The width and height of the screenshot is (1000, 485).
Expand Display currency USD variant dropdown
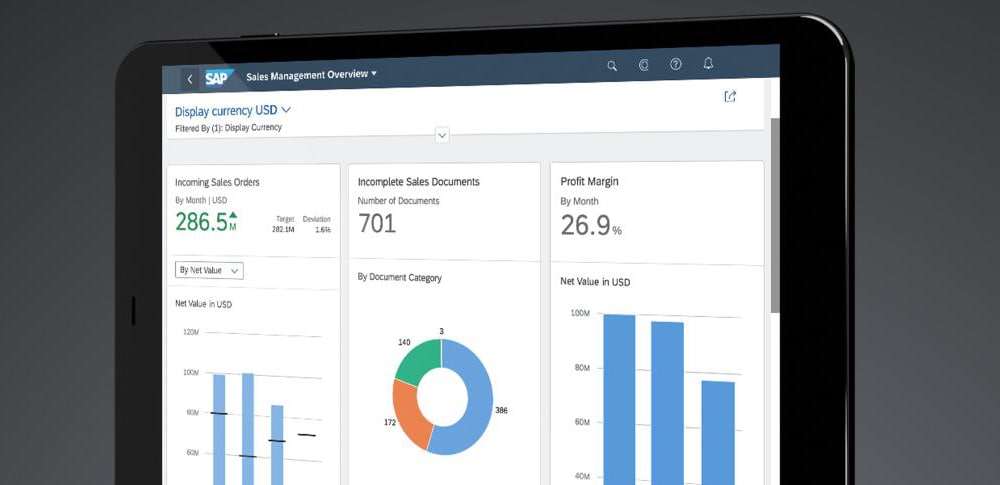[x=233, y=110]
